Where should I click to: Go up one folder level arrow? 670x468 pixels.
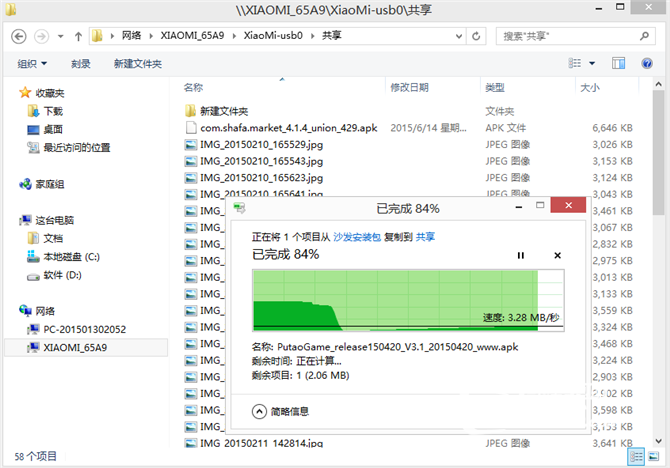coord(77,36)
